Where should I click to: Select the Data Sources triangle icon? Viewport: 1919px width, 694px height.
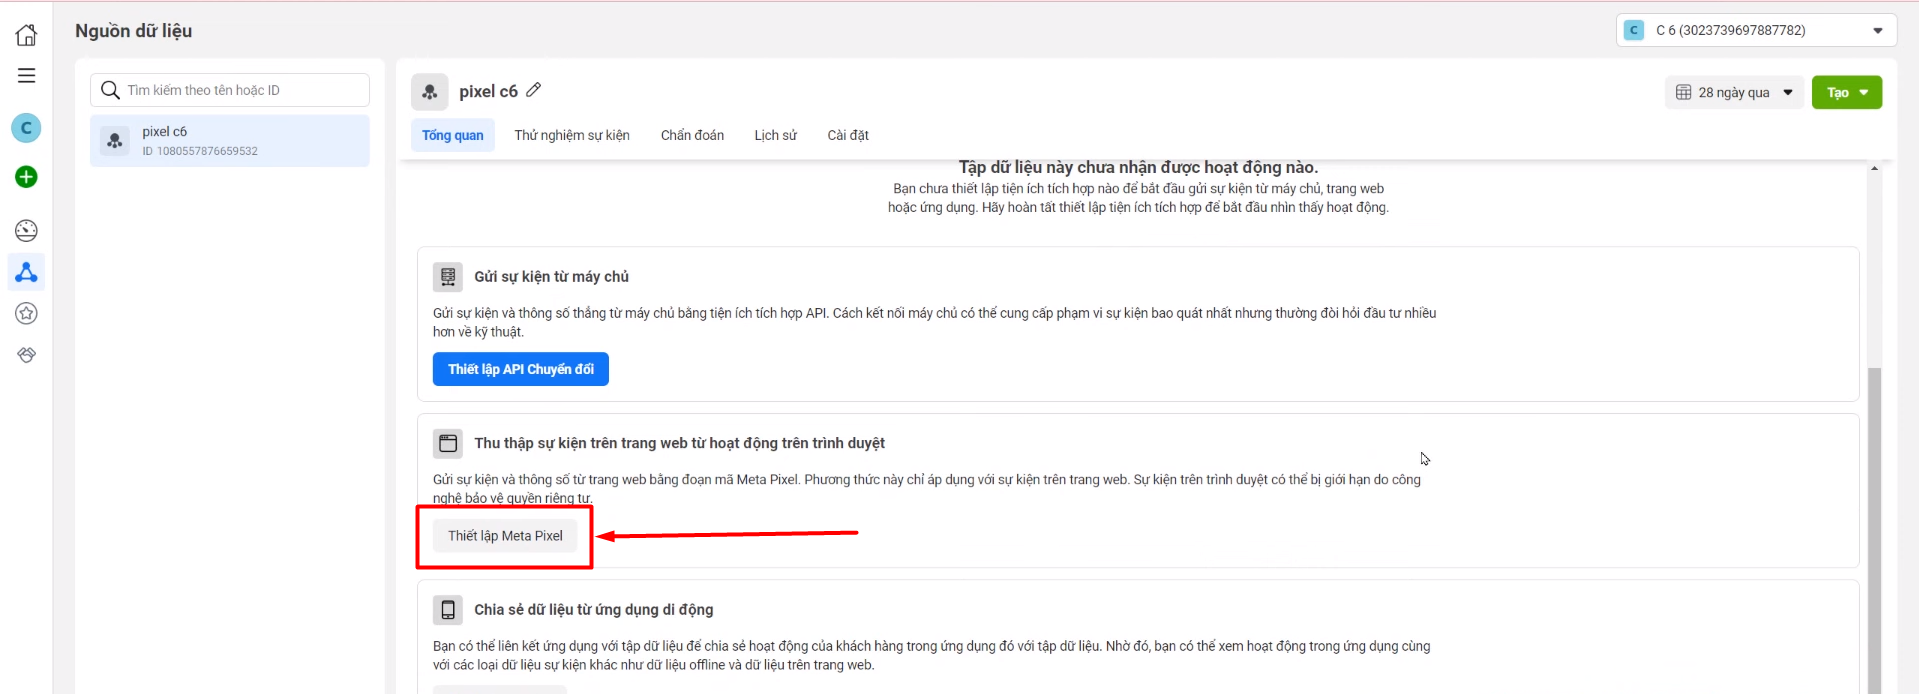(x=26, y=272)
